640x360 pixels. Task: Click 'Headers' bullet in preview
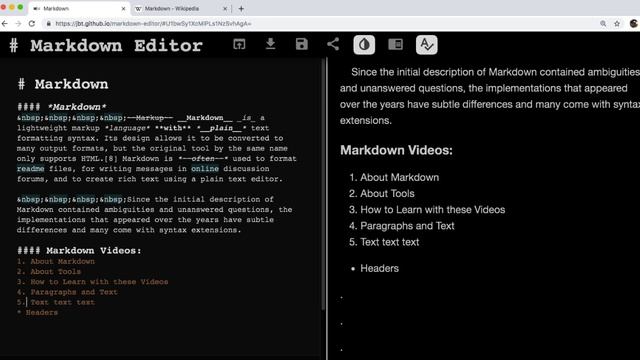380,268
